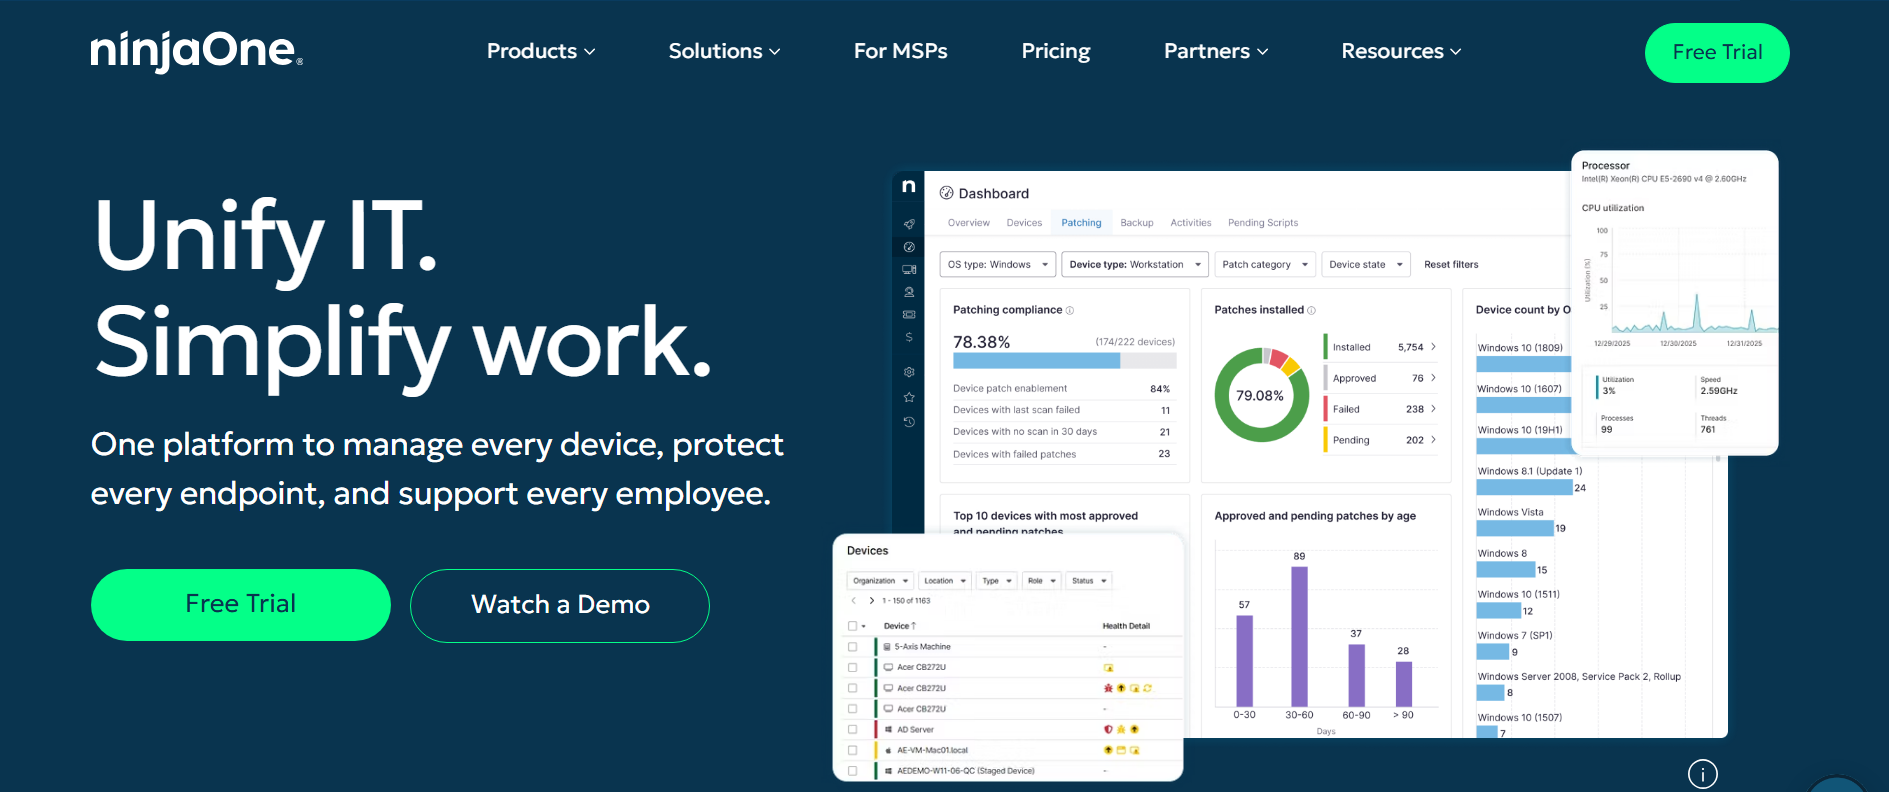Screen dimensions: 1889x792
Task: Check the second Acer CB272U row checkbox
Action: point(853,688)
